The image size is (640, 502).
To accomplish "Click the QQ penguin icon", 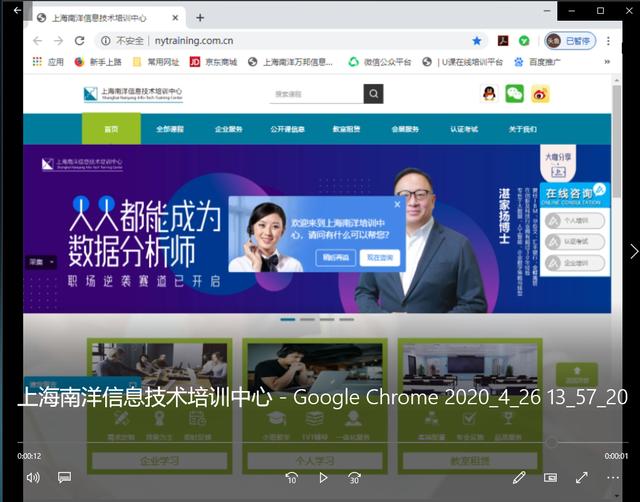I will [x=489, y=94].
